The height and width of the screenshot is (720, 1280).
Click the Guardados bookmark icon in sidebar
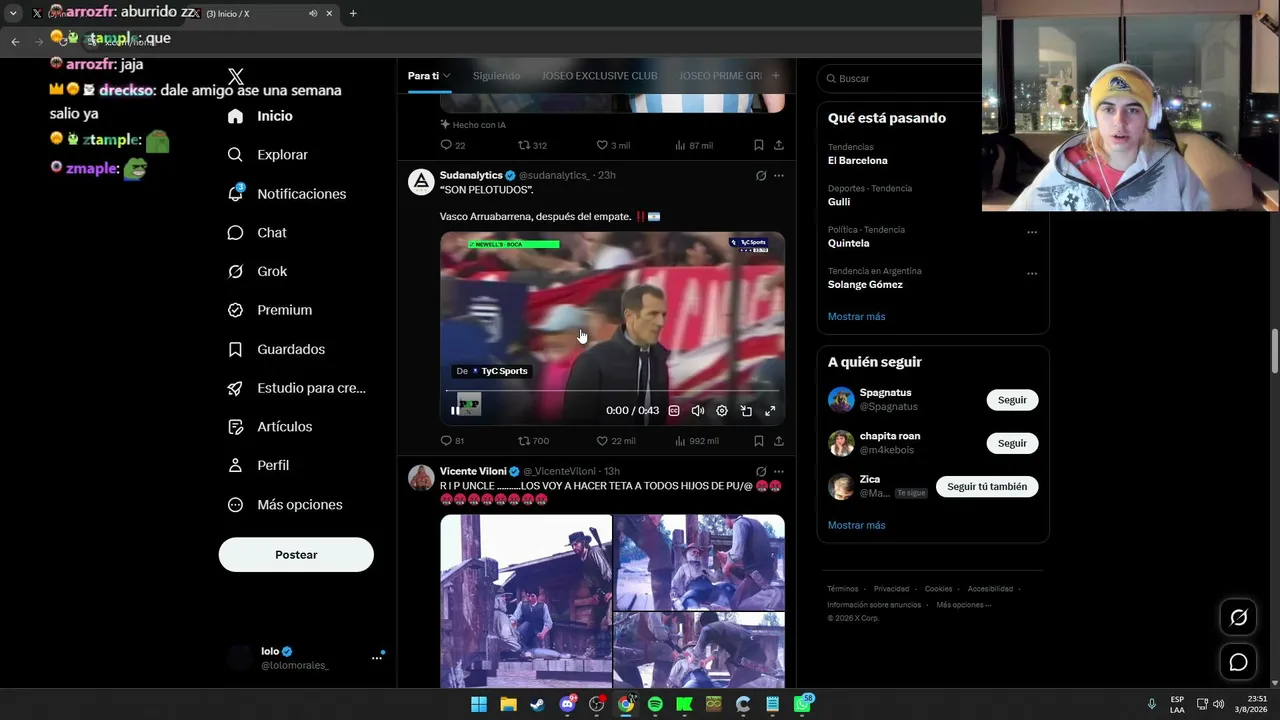point(235,349)
